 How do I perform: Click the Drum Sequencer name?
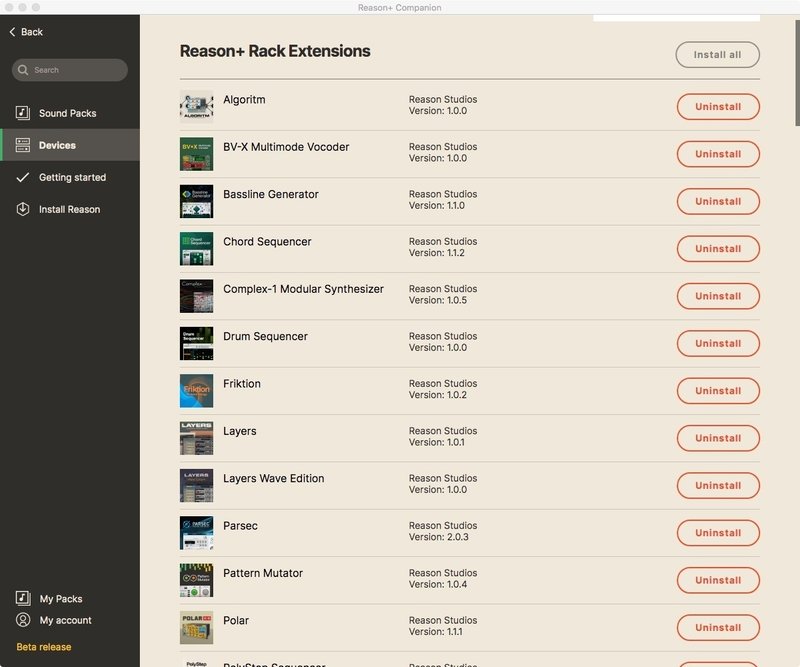[265, 336]
